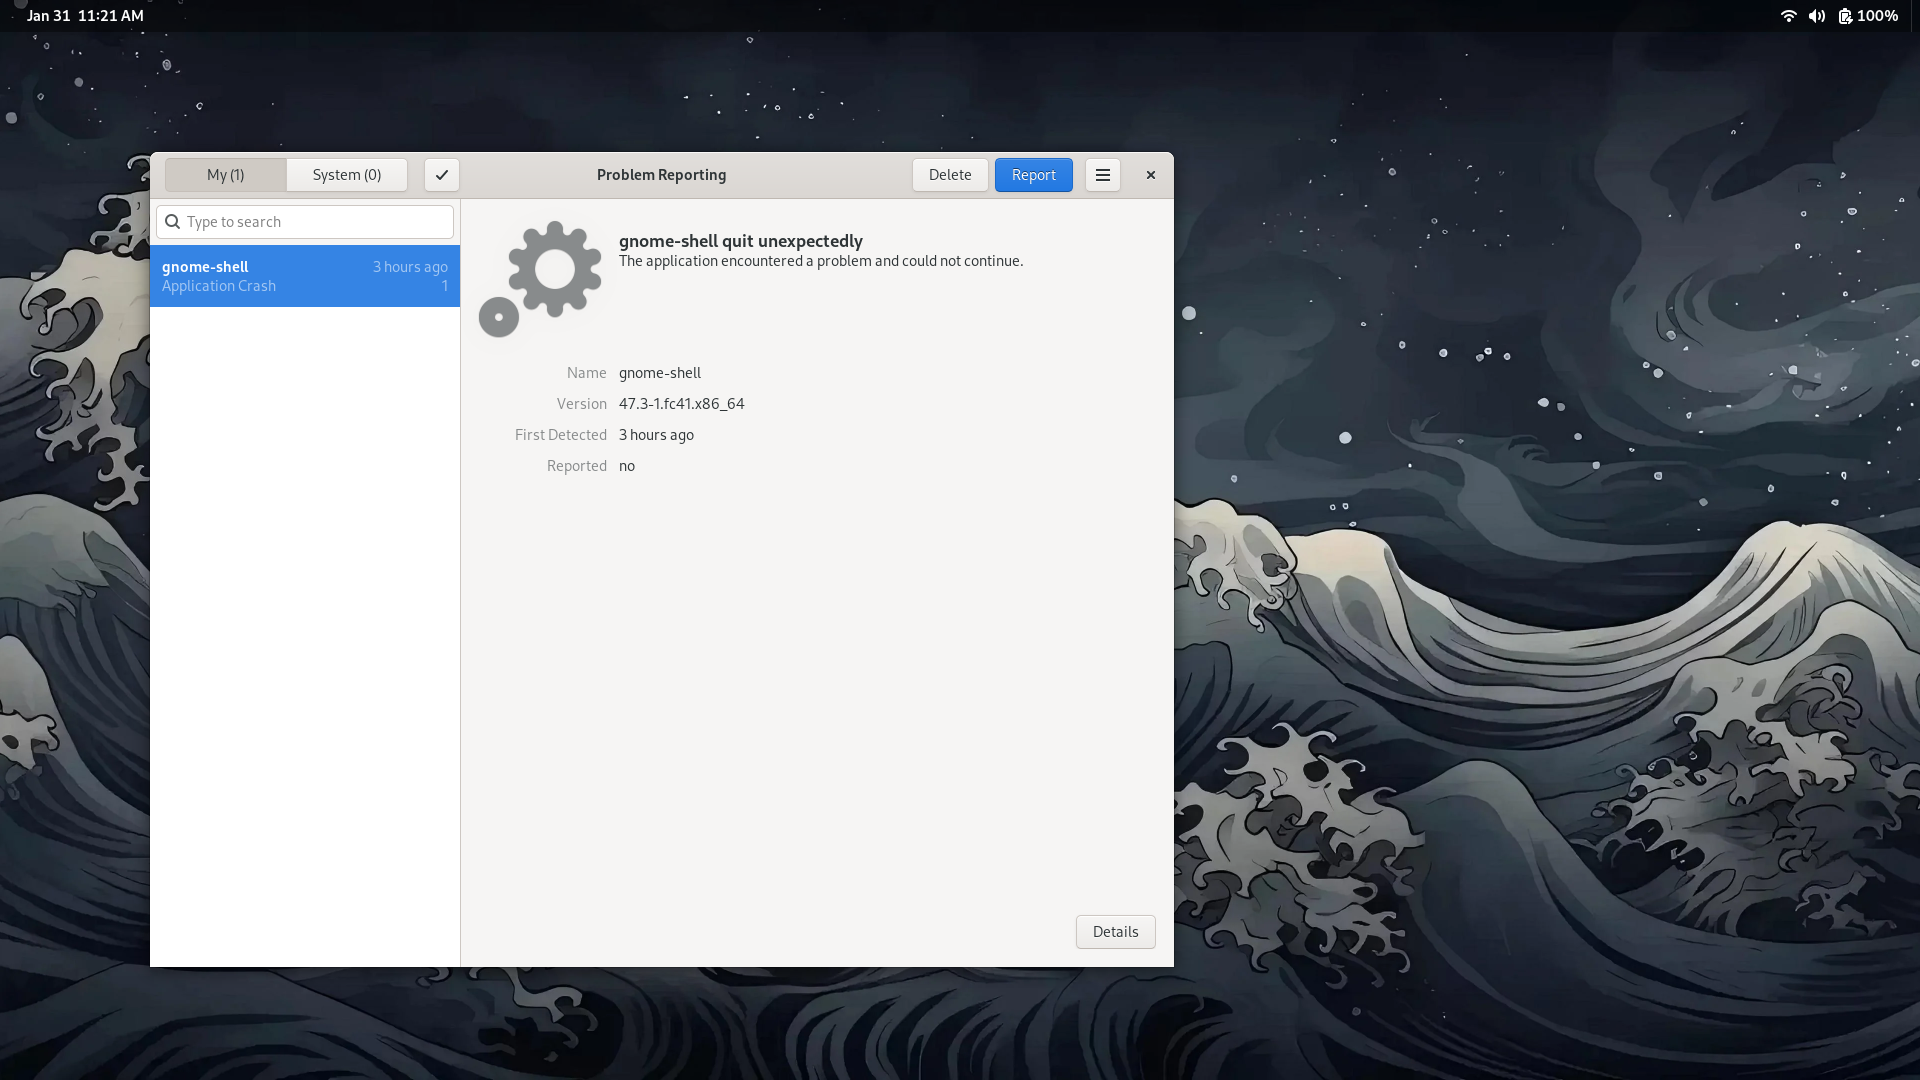Switch to the My (1) tab
This screenshot has height=1080, width=1920.
225,175
